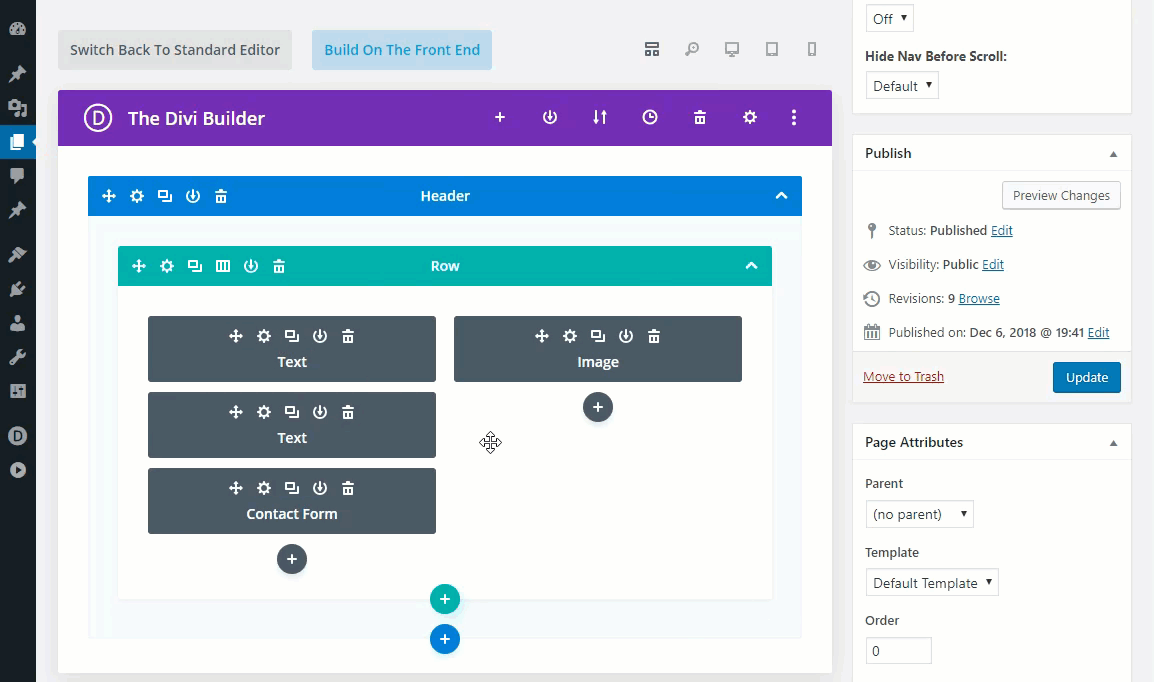Click Build On The Front End
1154x682 pixels.
[402, 50]
